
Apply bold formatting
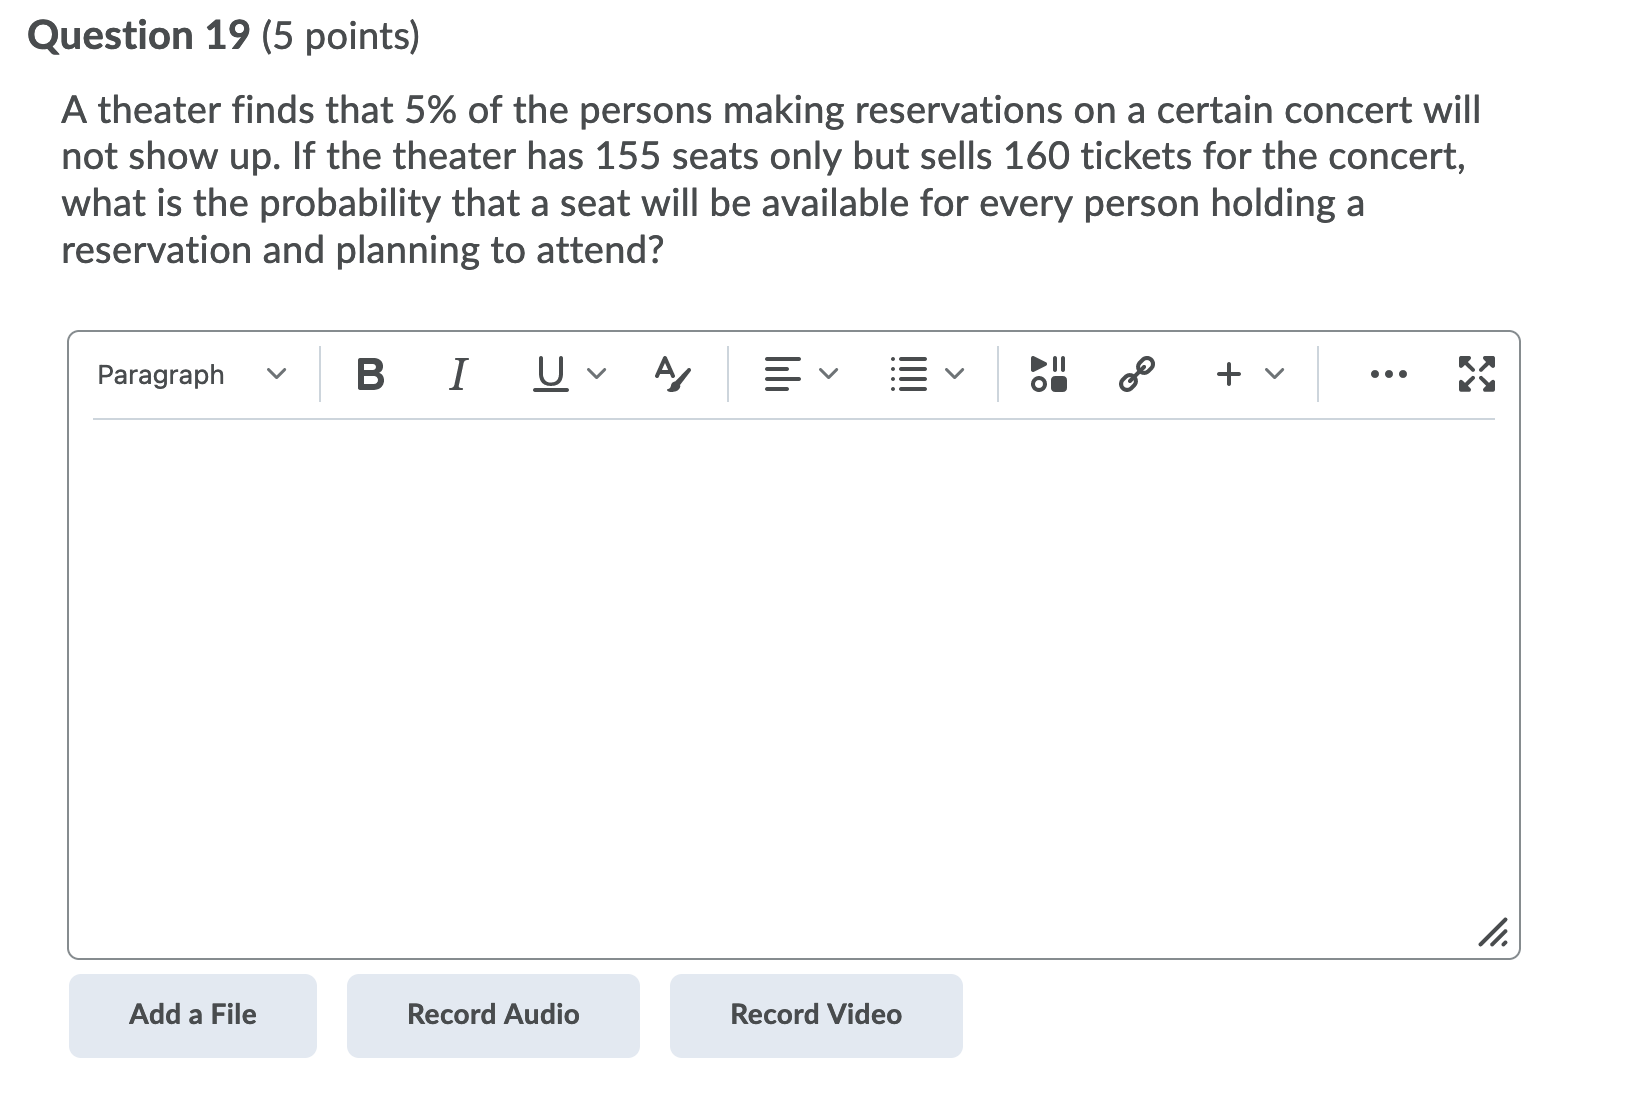coord(369,374)
